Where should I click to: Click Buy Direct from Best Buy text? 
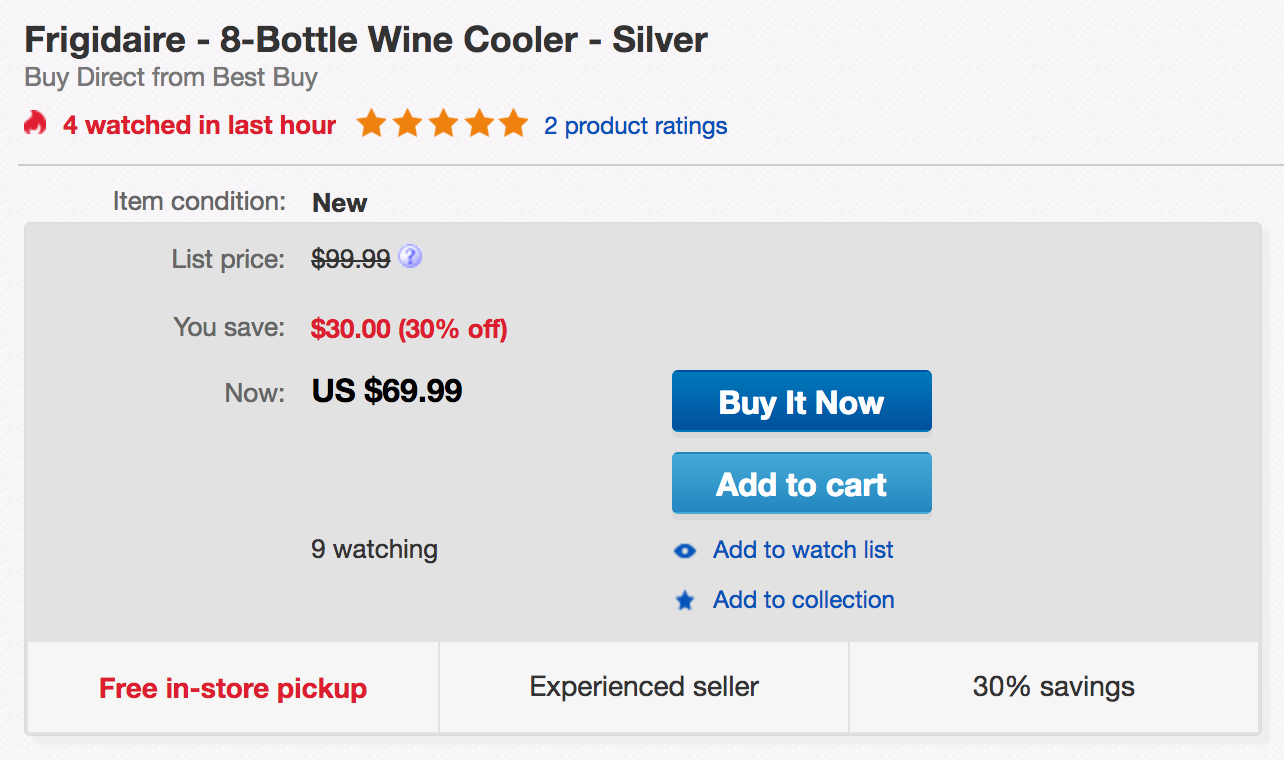tap(171, 77)
